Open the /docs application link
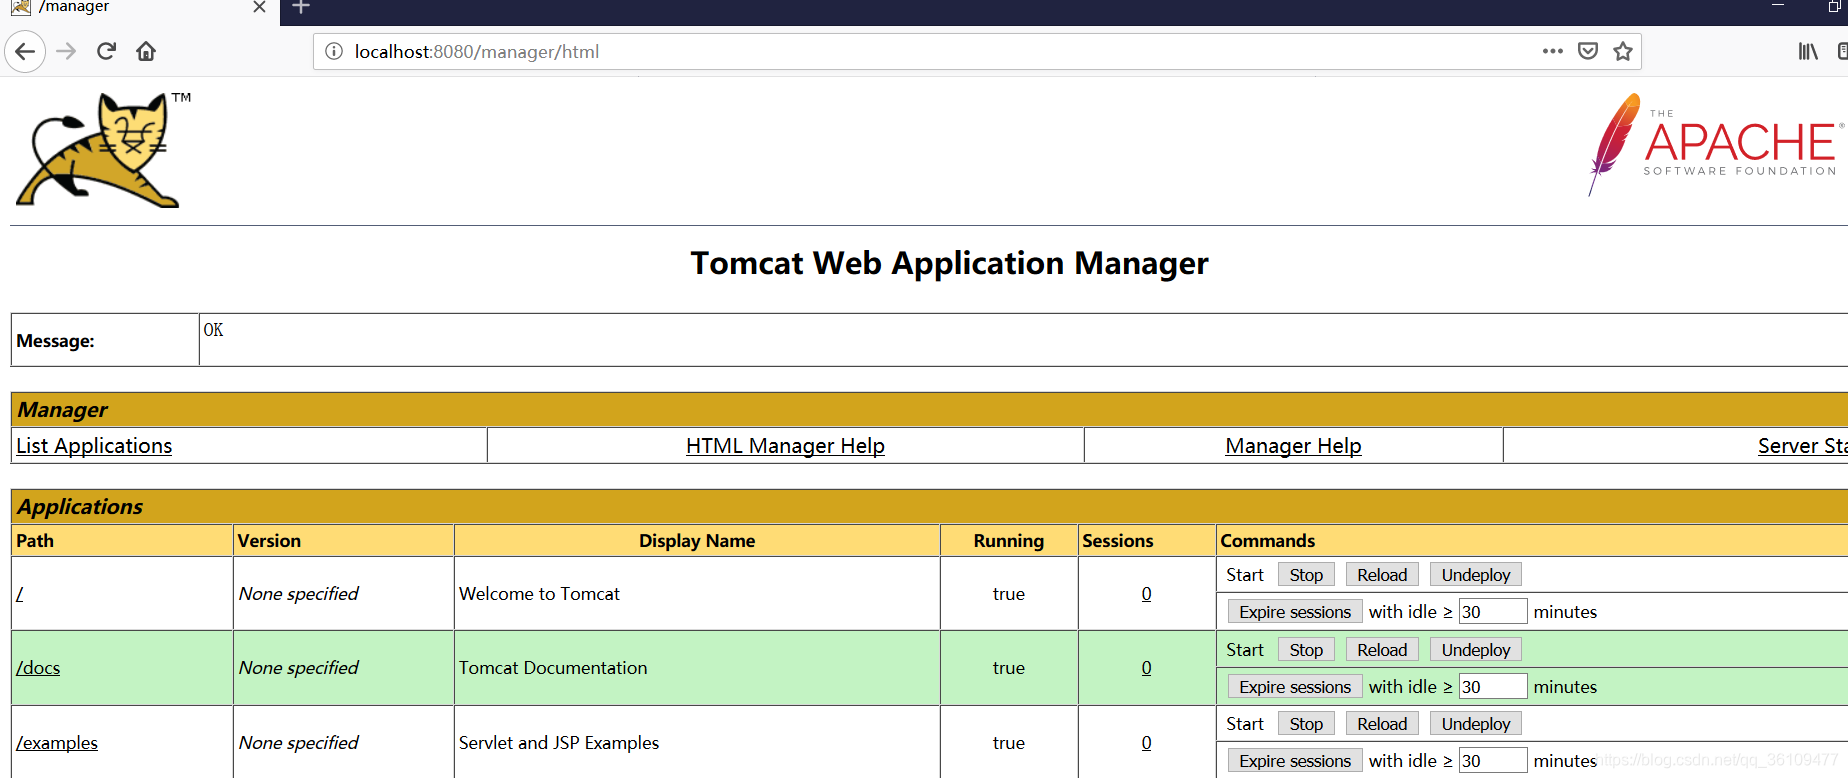Viewport: 1848px width, 778px height. click(38, 668)
